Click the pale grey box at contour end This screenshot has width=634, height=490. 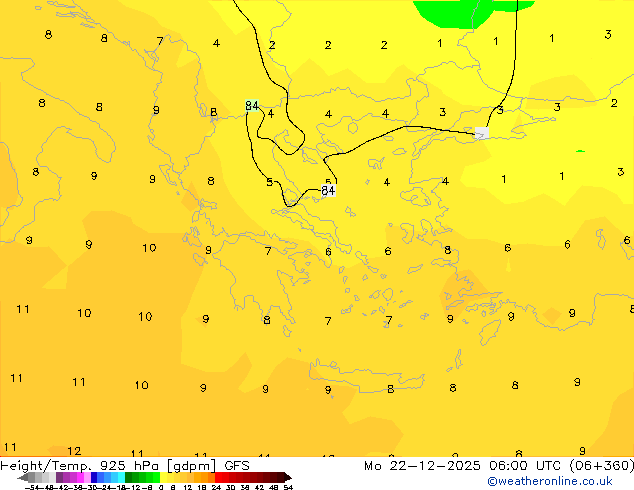pyautogui.click(x=482, y=133)
